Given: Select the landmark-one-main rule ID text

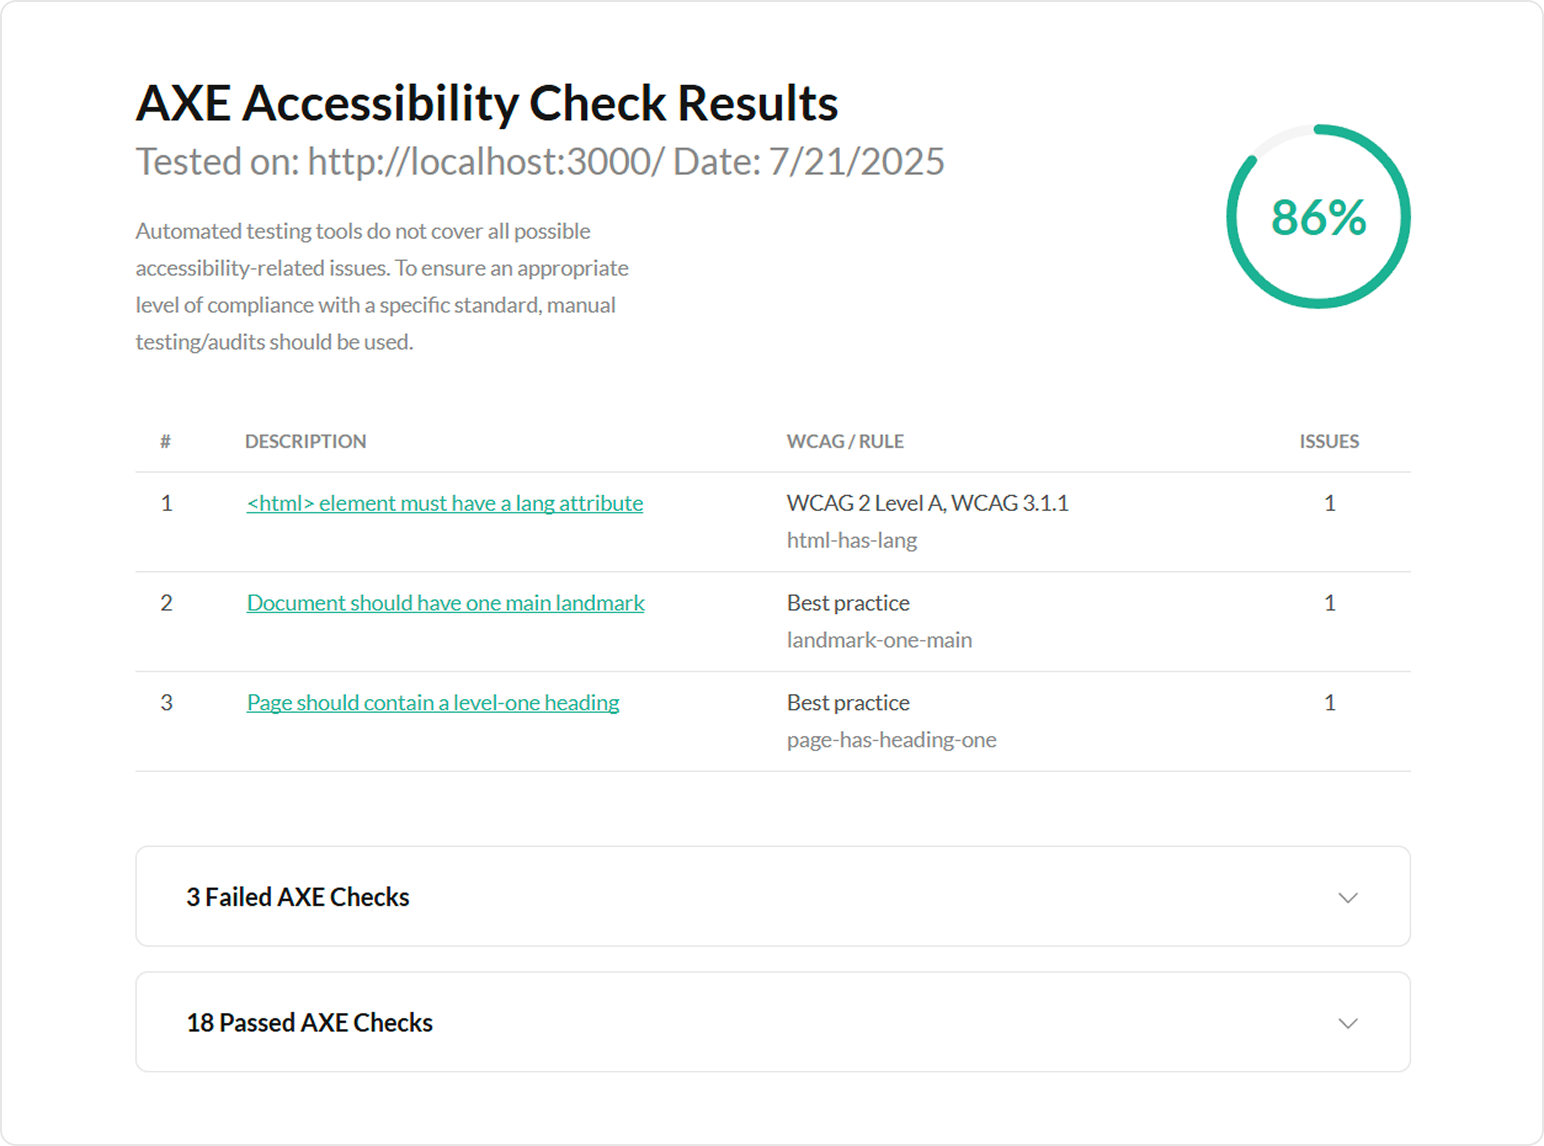Looking at the screenshot, I should point(879,640).
